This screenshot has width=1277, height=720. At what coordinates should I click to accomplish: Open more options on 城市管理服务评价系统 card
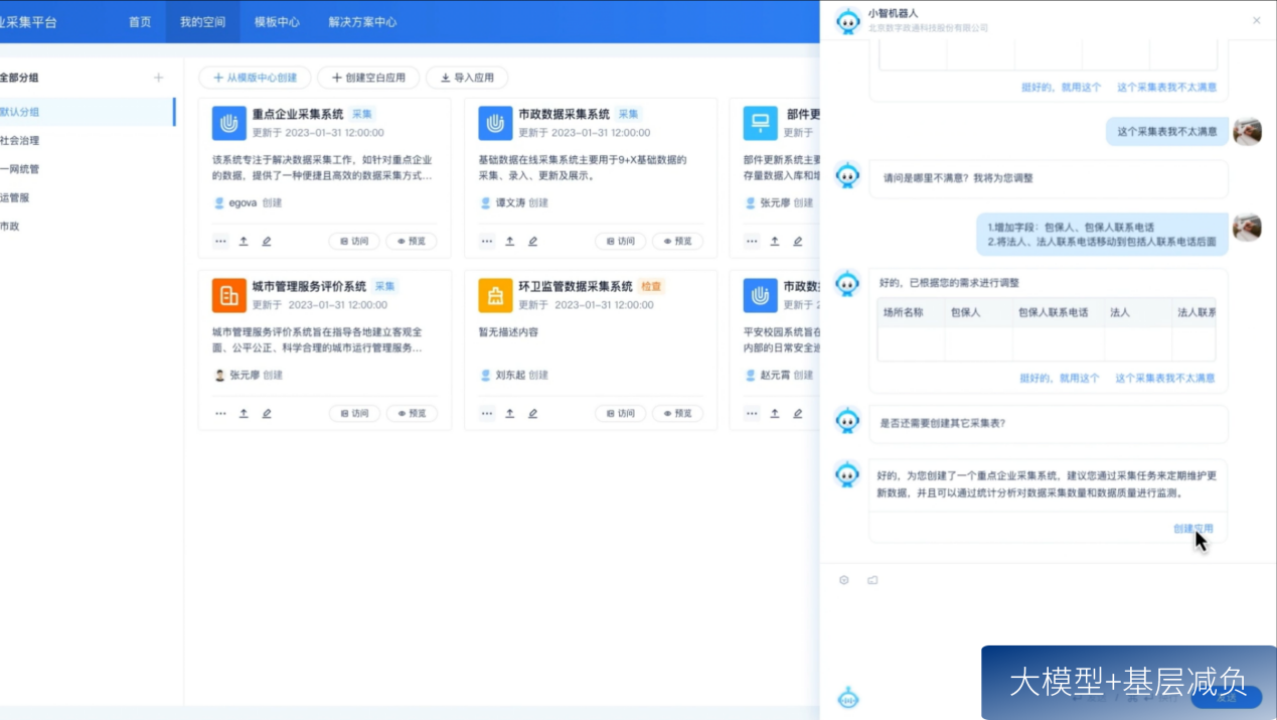point(220,413)
